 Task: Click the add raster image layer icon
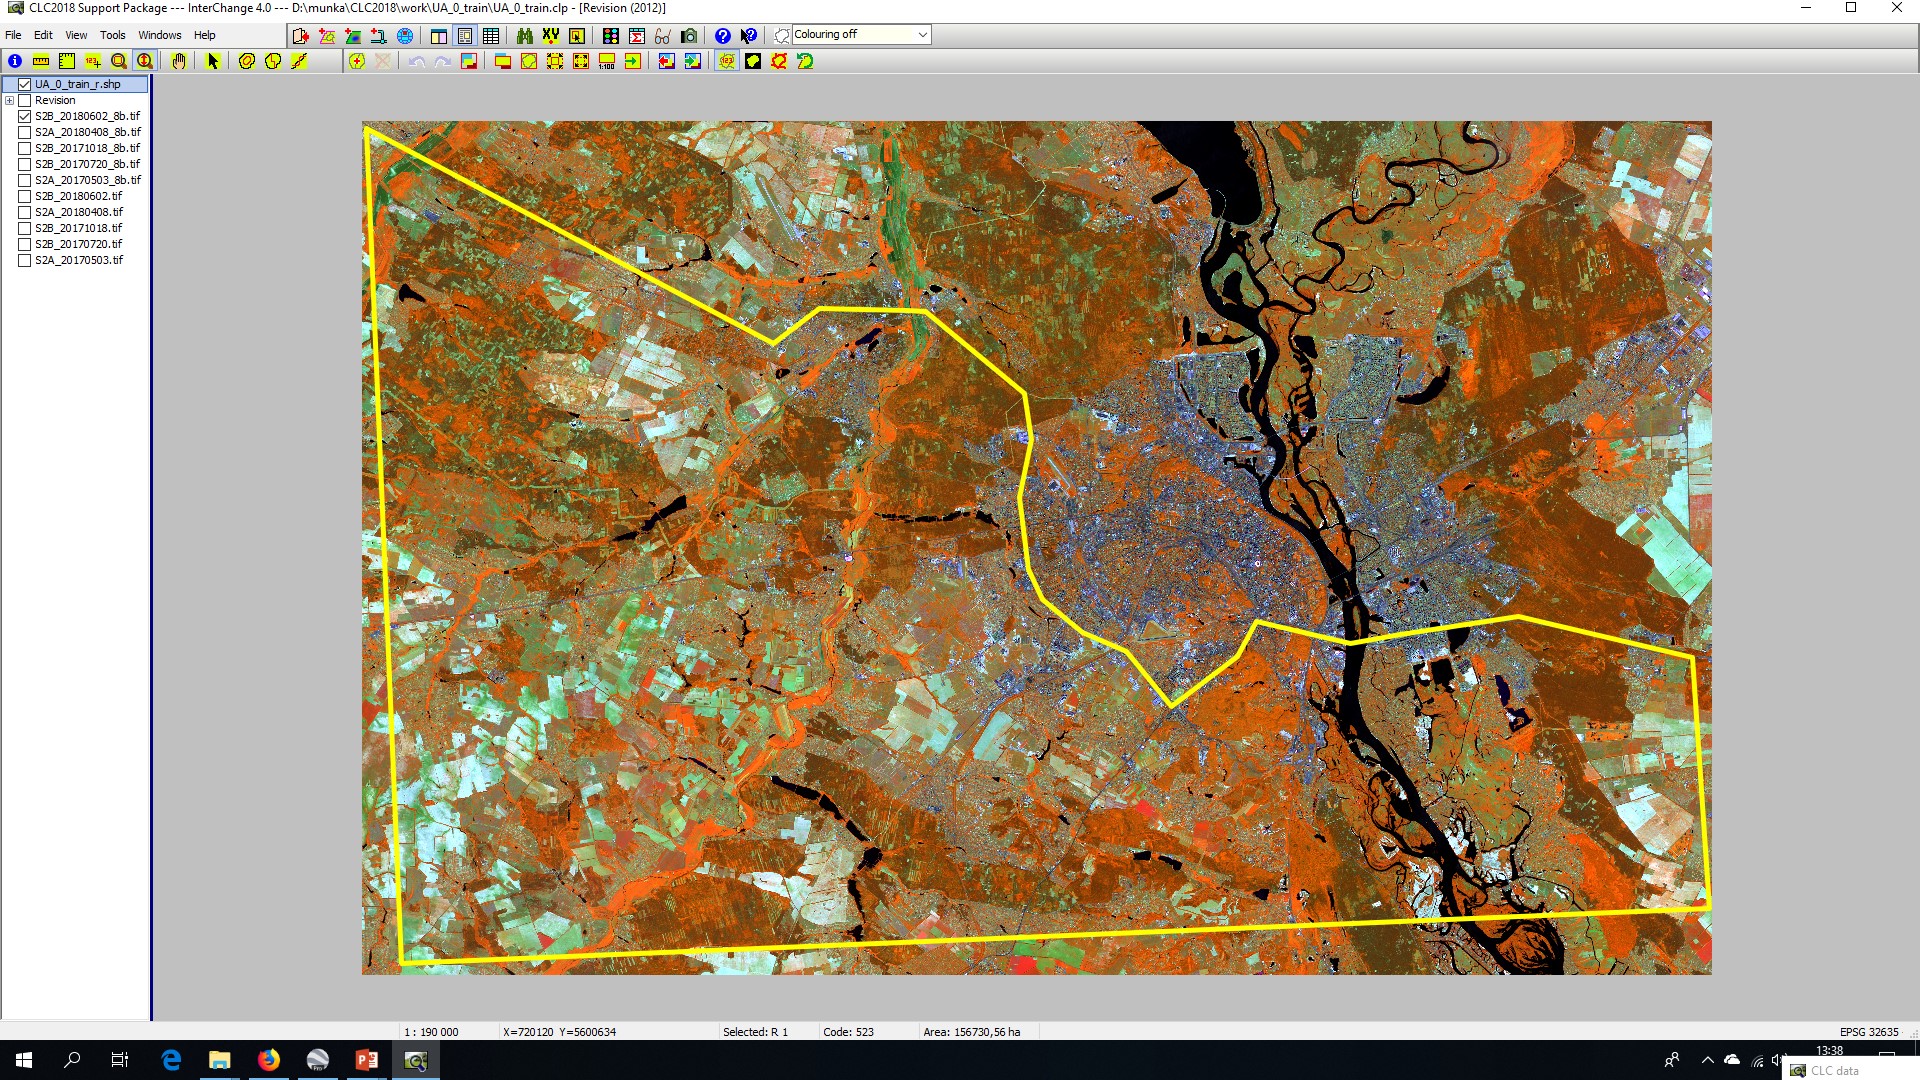[353, 35]
